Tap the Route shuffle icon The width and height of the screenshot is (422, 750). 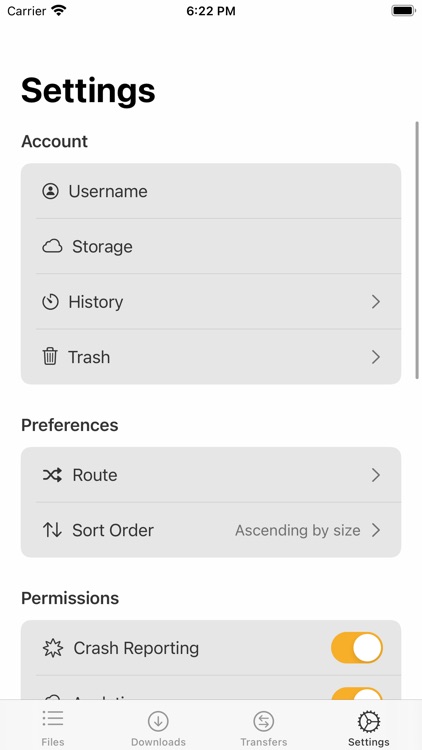click(x=52, y=475)
